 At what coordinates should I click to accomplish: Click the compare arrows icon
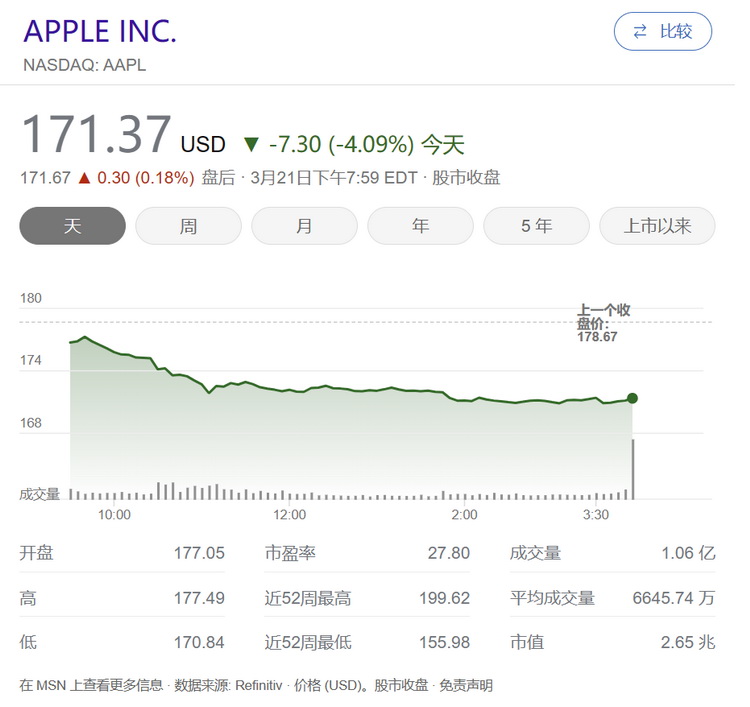coord(640,32)
